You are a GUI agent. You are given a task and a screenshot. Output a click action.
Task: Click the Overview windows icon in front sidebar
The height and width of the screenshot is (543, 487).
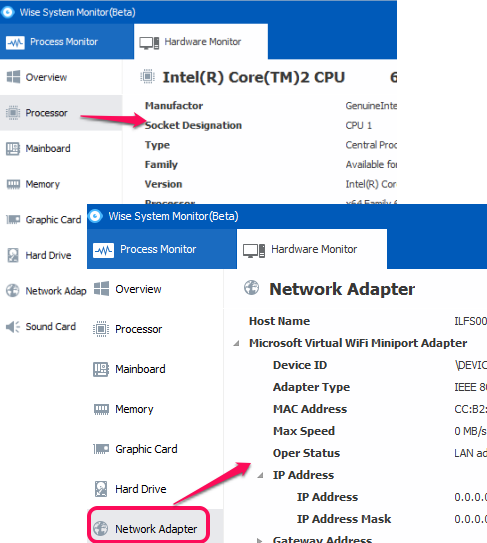(101, 289)
